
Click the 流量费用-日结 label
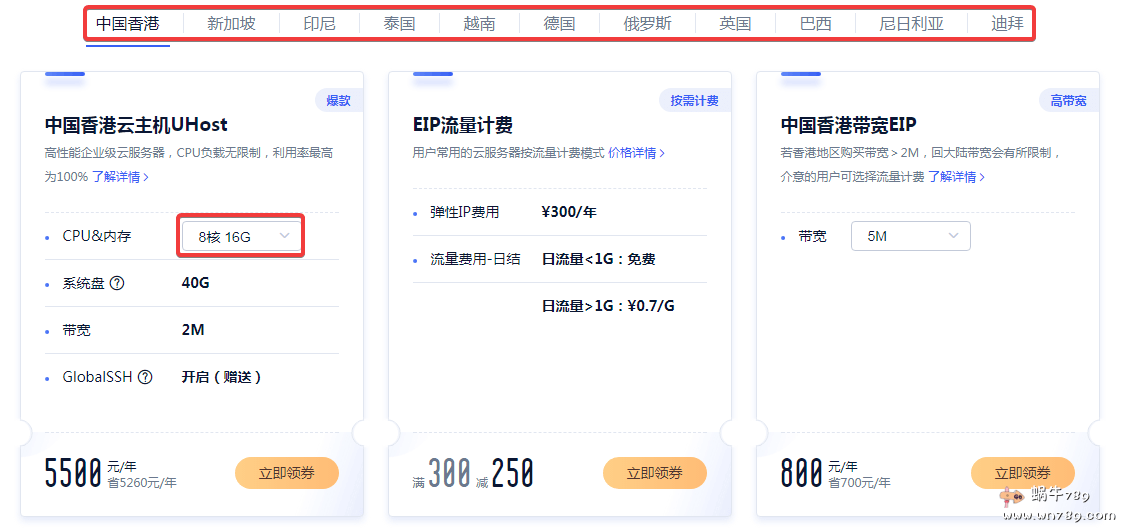(475, 259)
